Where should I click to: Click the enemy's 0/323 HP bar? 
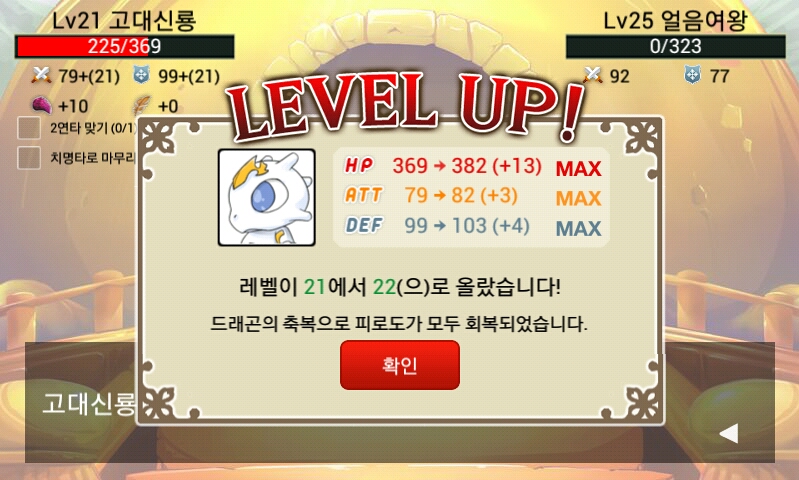pyautogui.click(x=676, y=46)
